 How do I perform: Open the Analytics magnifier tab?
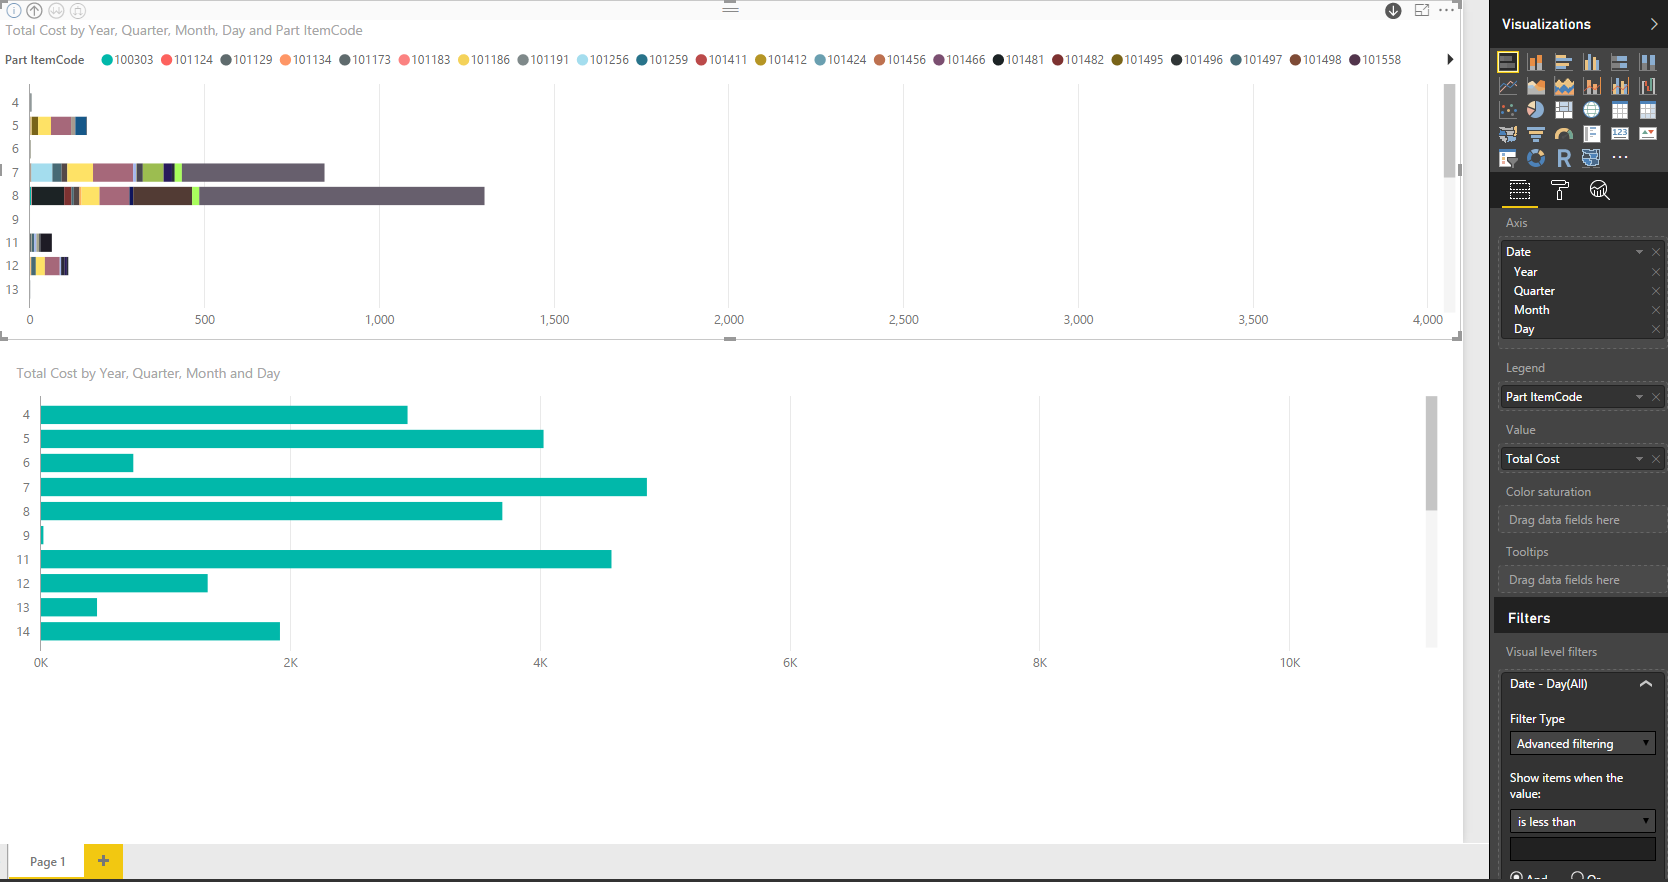click(1600, 190)
